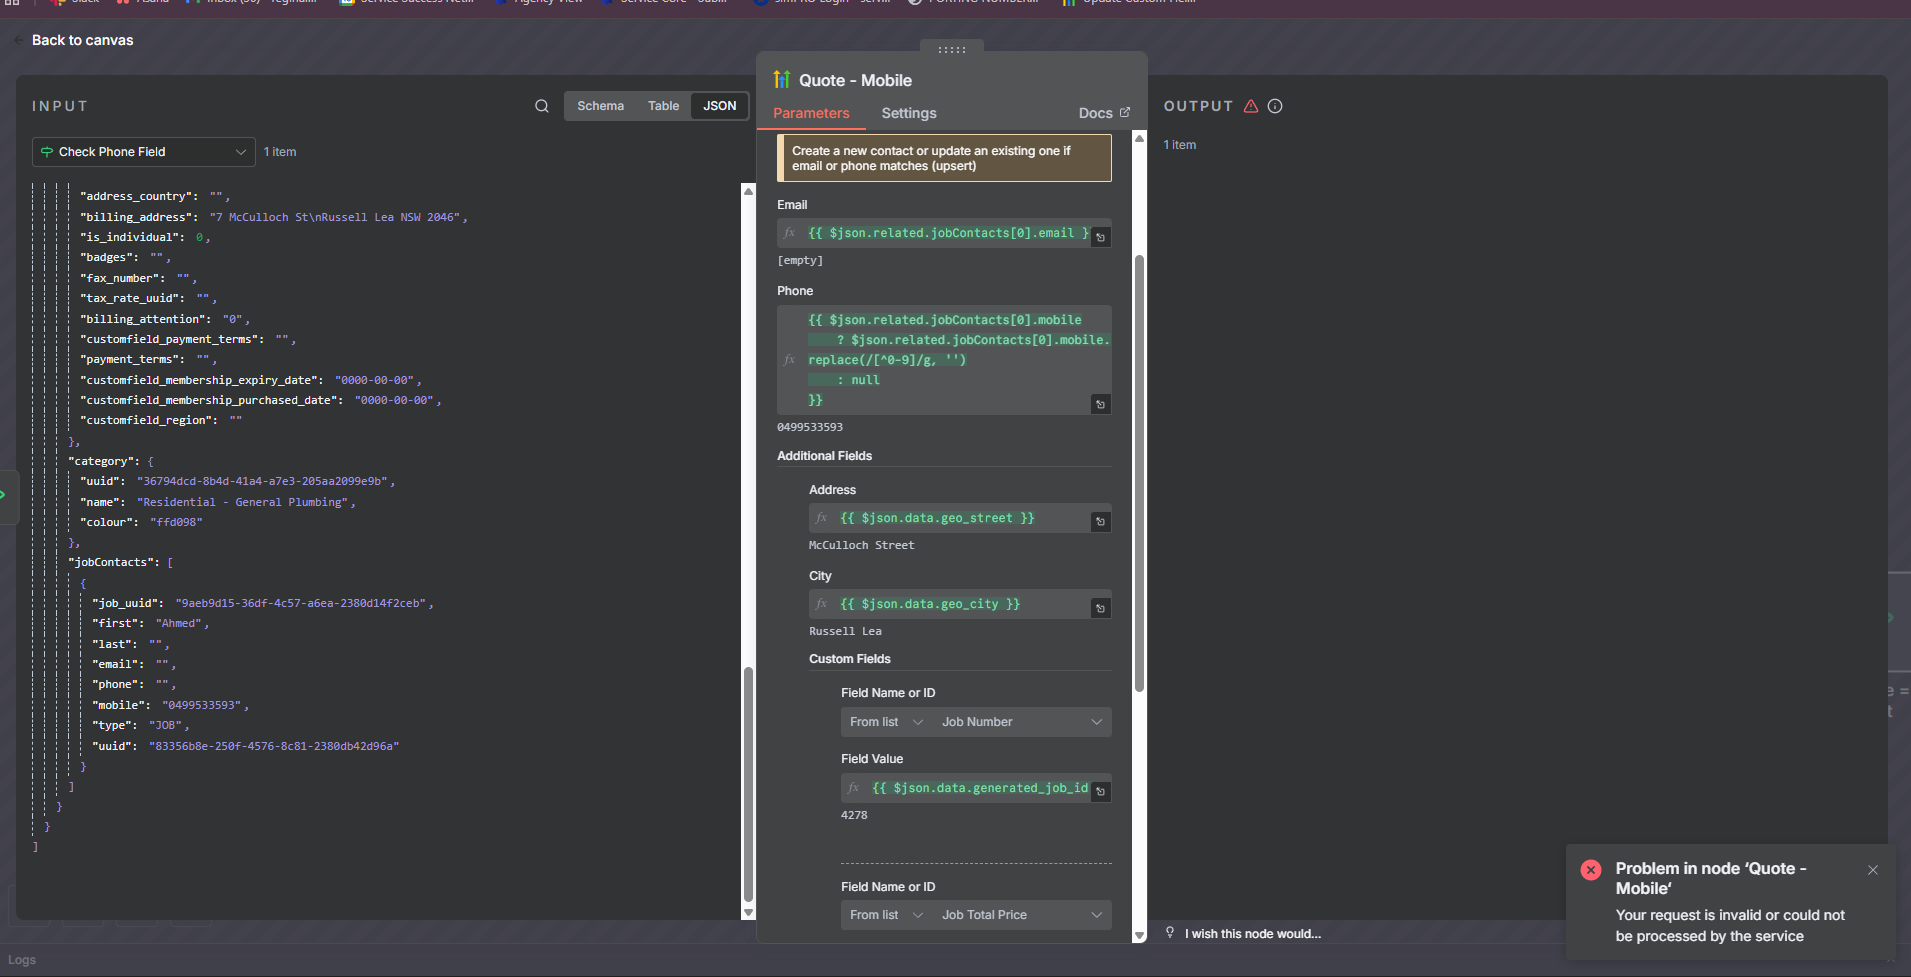Viewport: 1911px width, 977px height.
Task: Switch input view to Schema
Action: pyautogui.click(x=600, y=106)
